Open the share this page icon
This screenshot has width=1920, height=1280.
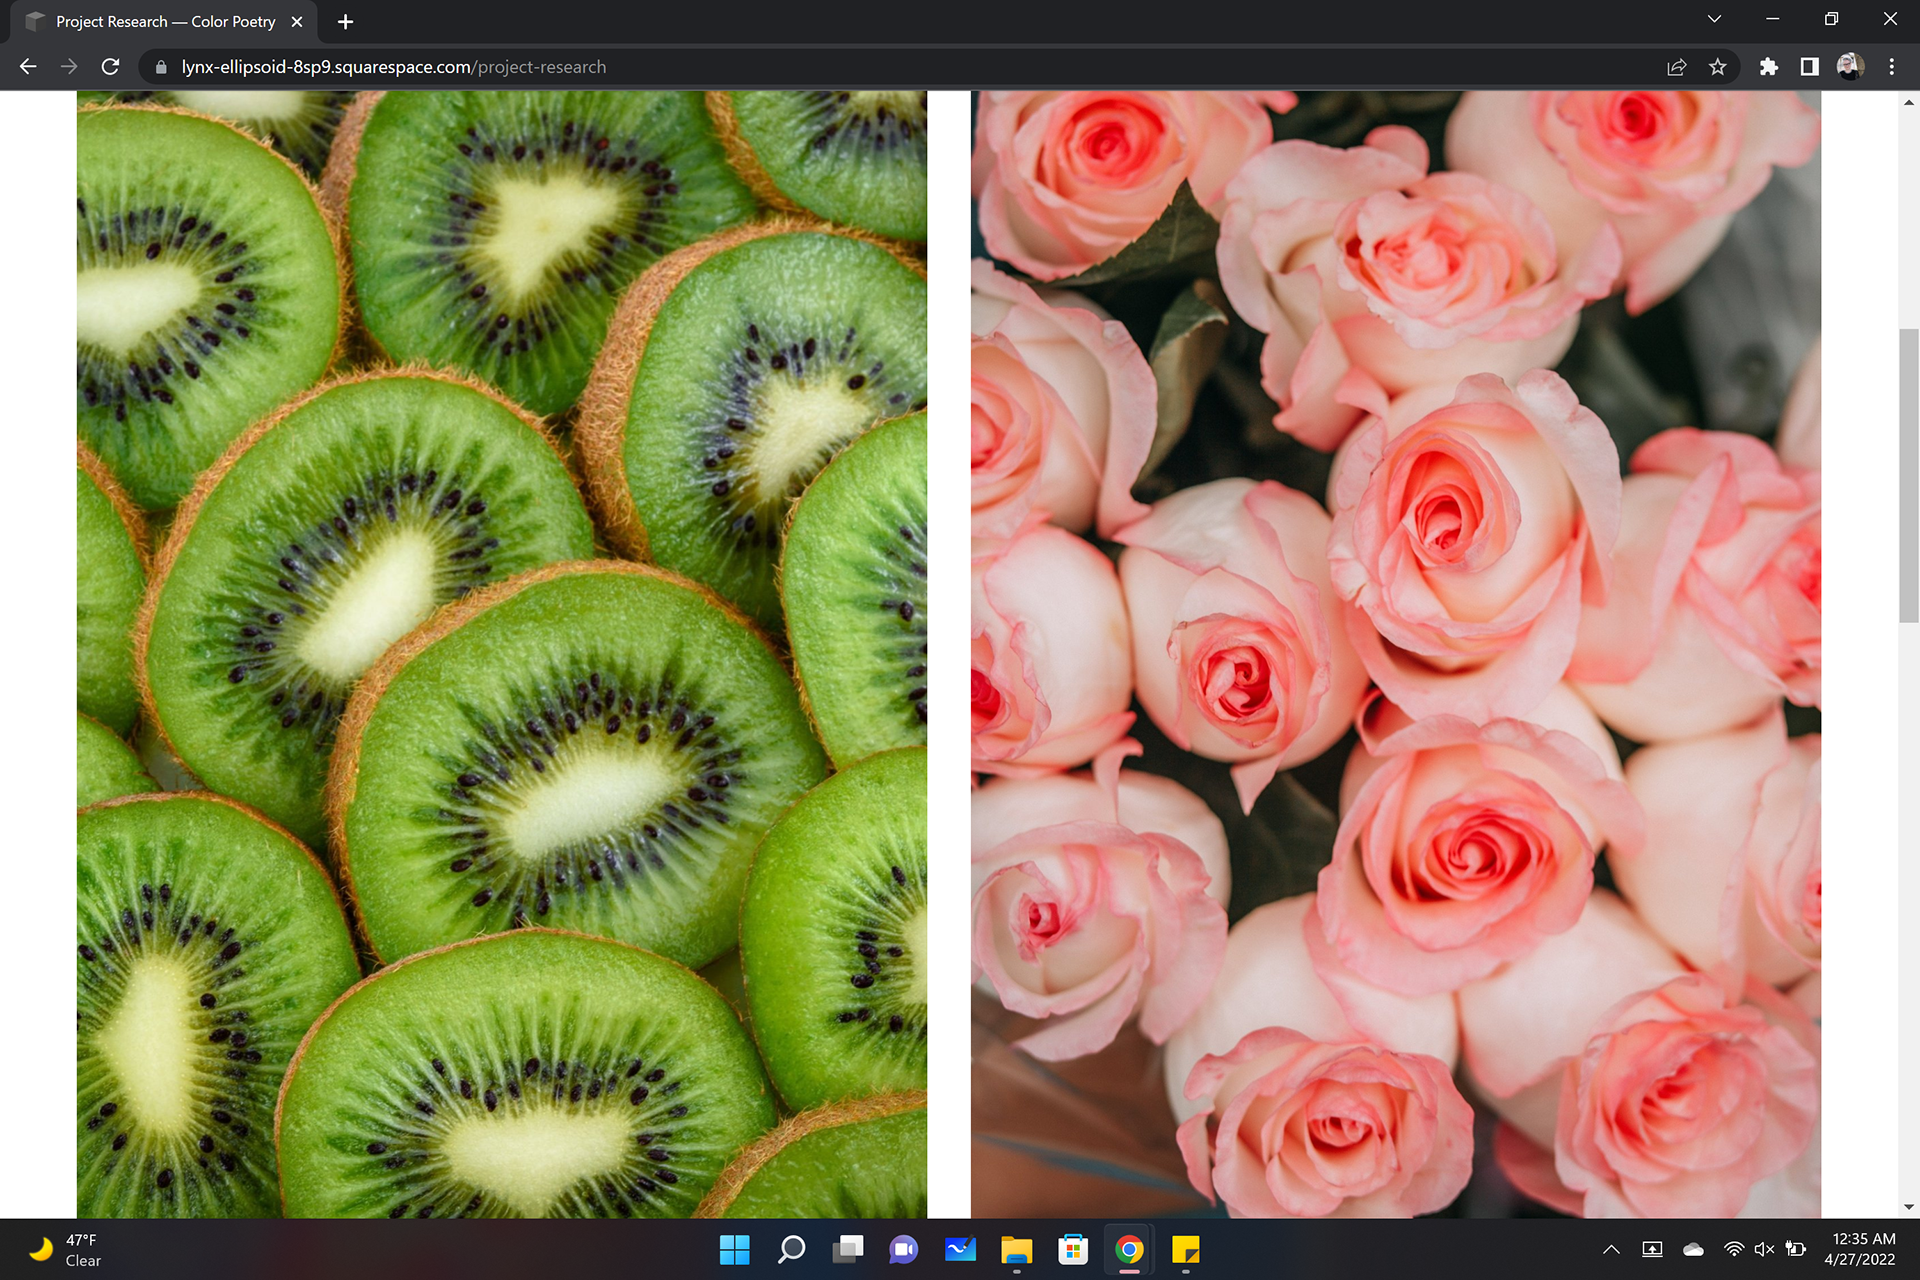click(1676, 67)
